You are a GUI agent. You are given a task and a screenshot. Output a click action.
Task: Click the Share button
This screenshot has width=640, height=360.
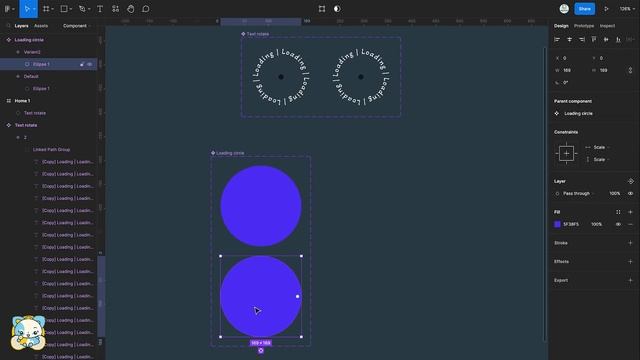(x=584, y=9)
